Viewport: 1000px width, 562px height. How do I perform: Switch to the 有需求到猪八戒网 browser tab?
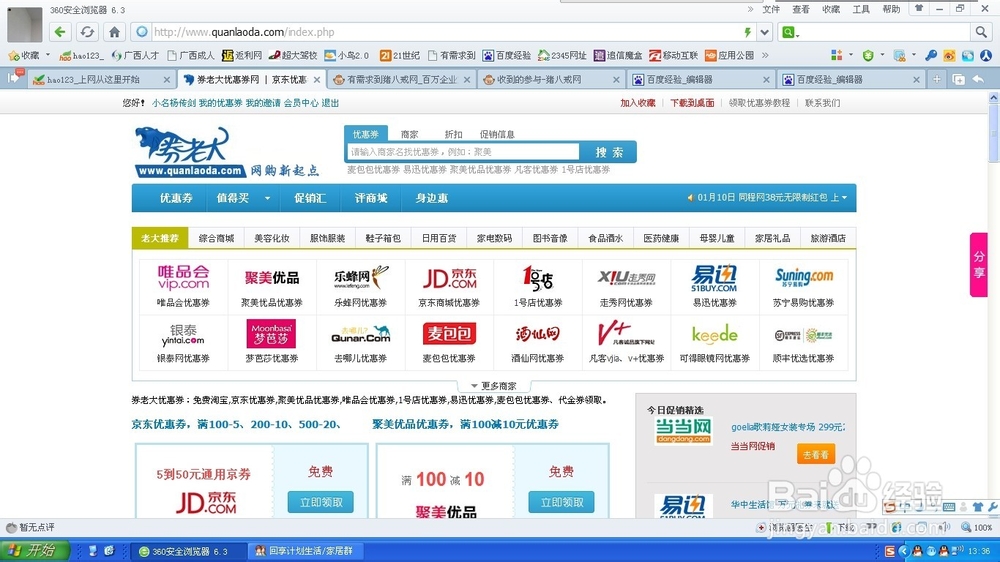(402, 80)
